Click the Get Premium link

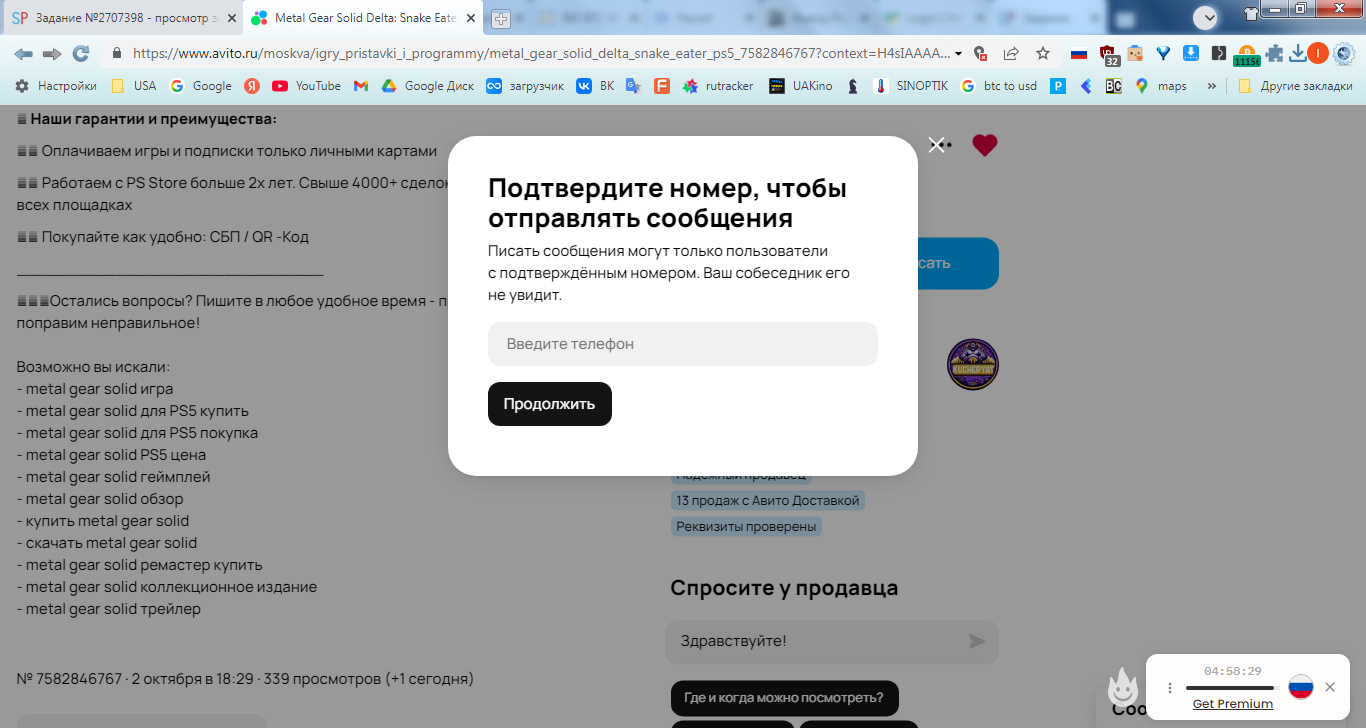(x=1233, y=704)
